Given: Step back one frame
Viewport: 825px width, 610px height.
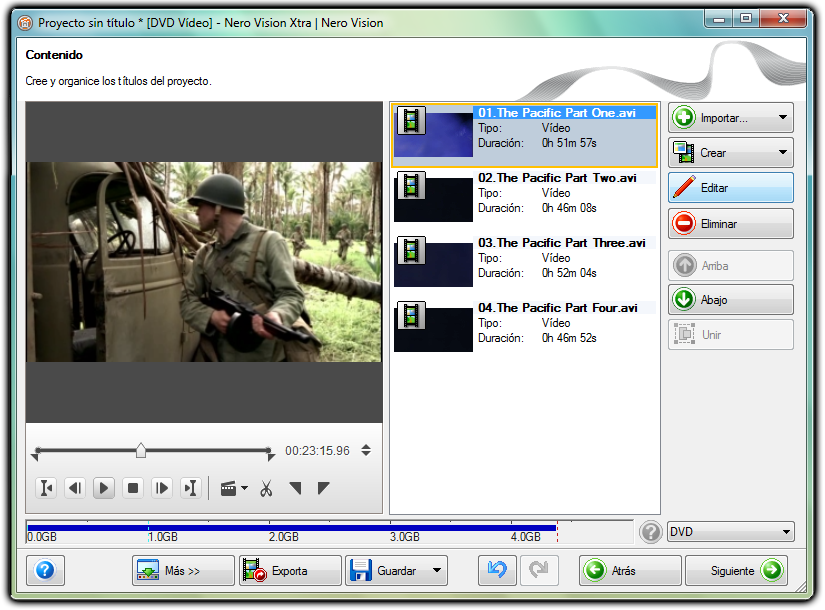Looking at the screenshot, I should [x=75, y=488].
